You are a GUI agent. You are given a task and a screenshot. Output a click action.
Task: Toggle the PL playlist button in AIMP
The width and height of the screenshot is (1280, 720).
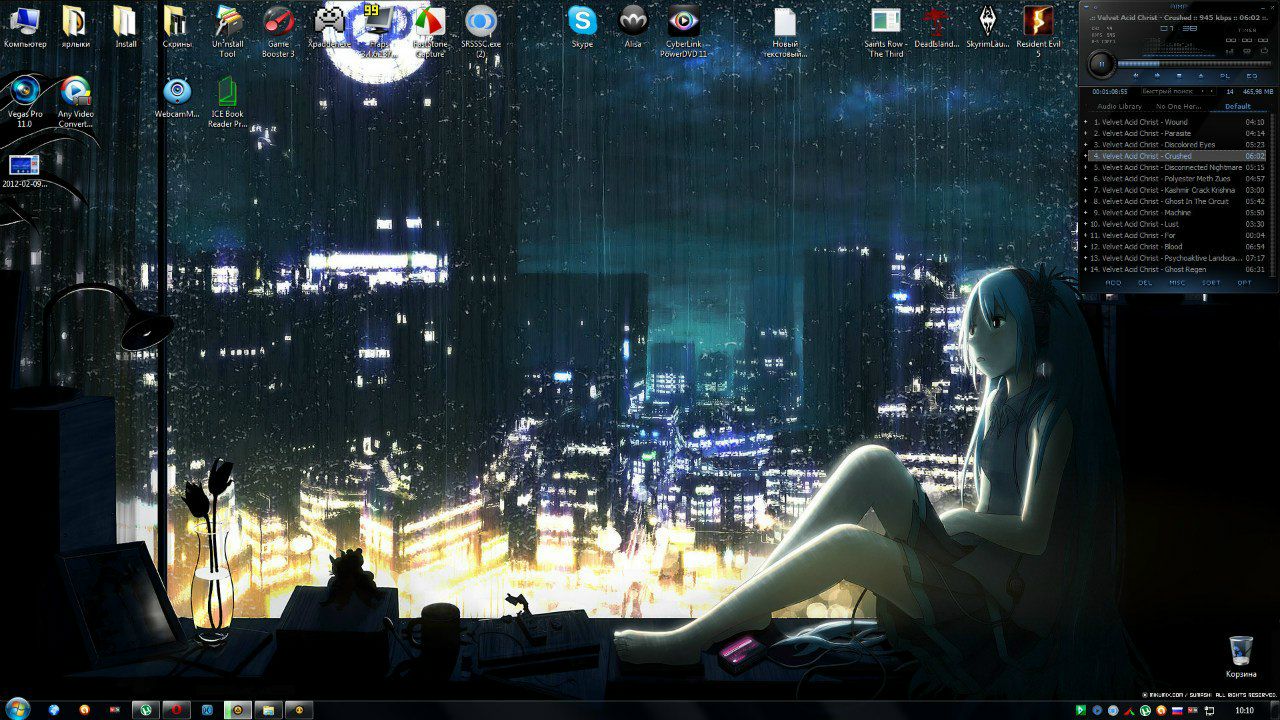coord(1225,76)
